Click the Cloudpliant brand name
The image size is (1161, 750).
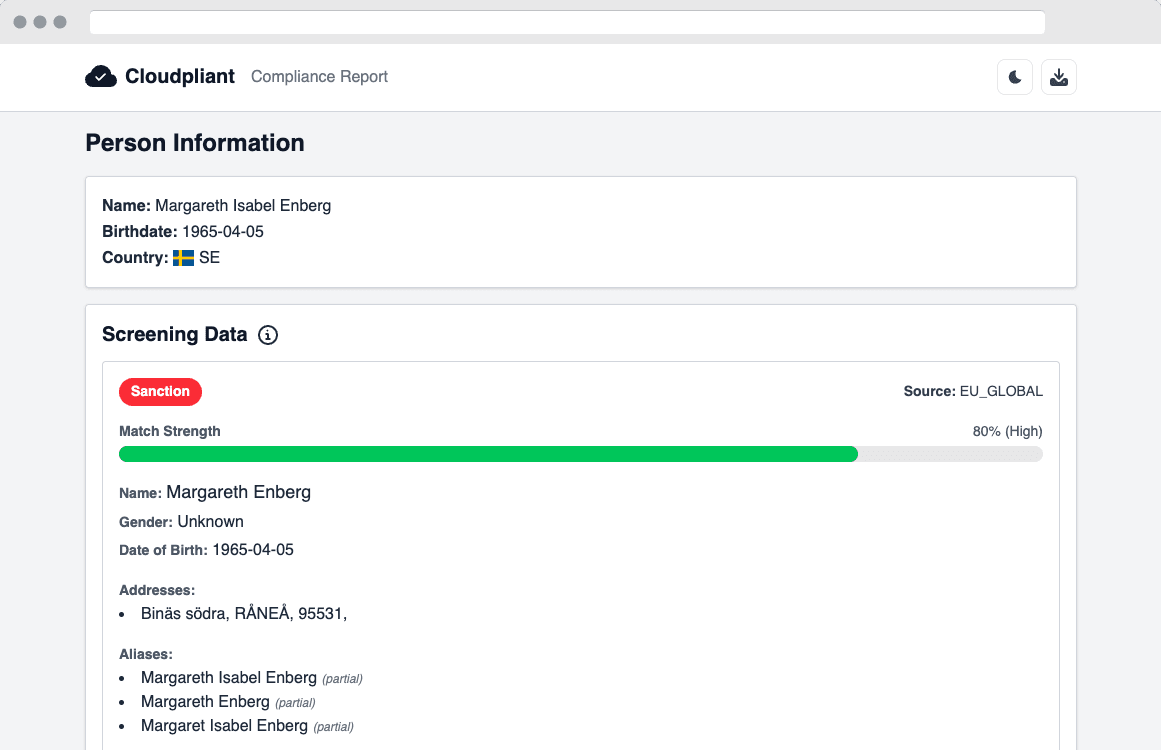pyautogui.click(x=180, y=76)
